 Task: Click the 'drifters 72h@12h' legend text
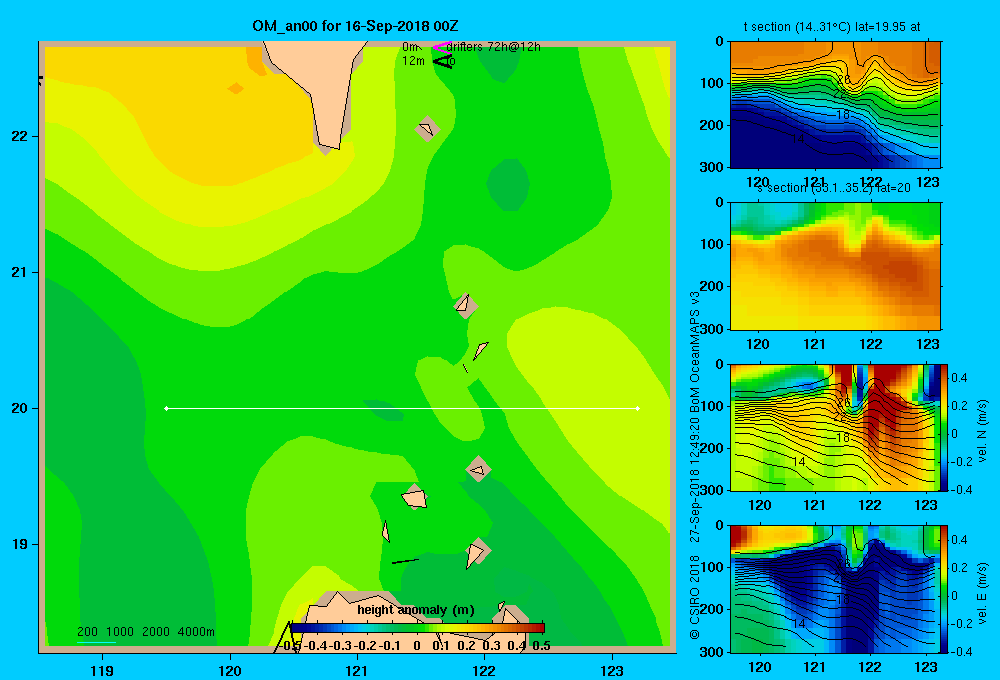tap(493, 47)
